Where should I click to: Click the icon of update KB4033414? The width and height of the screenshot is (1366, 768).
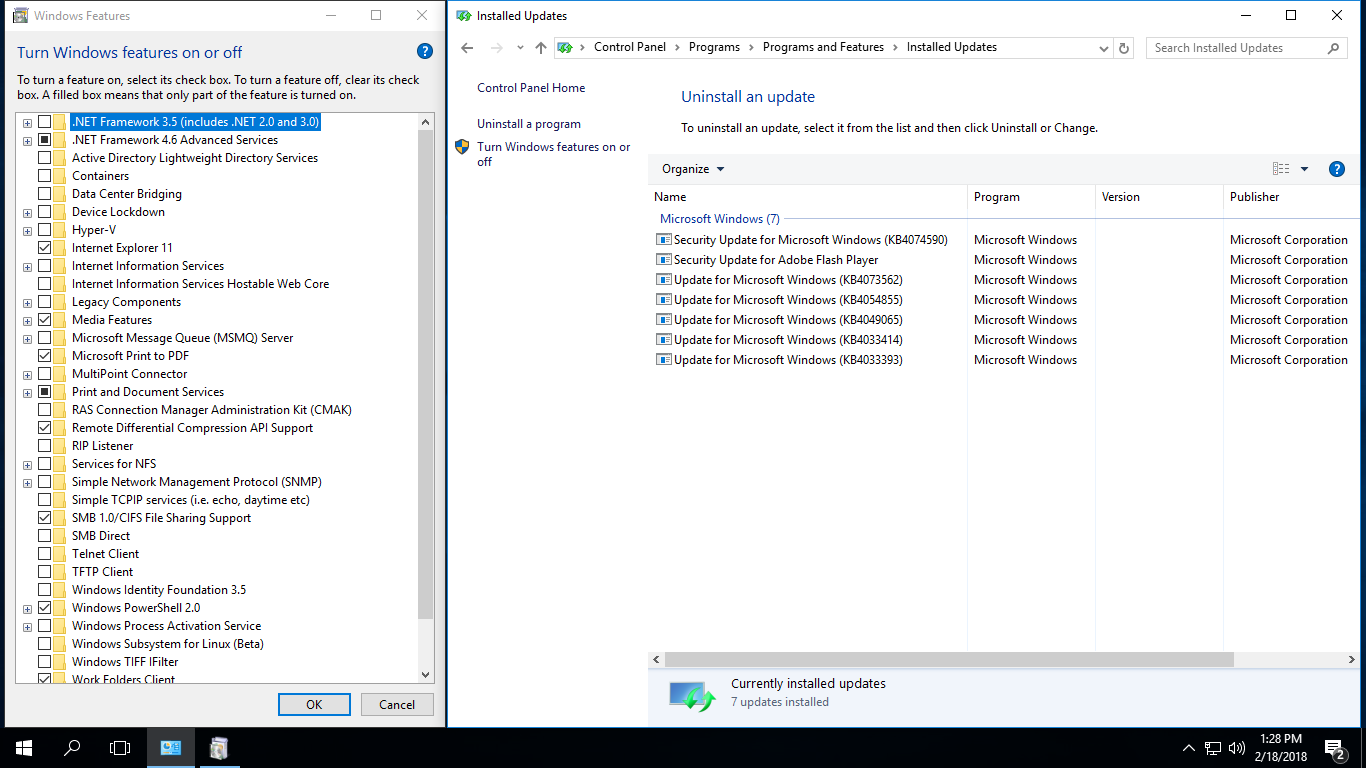click(x=663, y=340)
